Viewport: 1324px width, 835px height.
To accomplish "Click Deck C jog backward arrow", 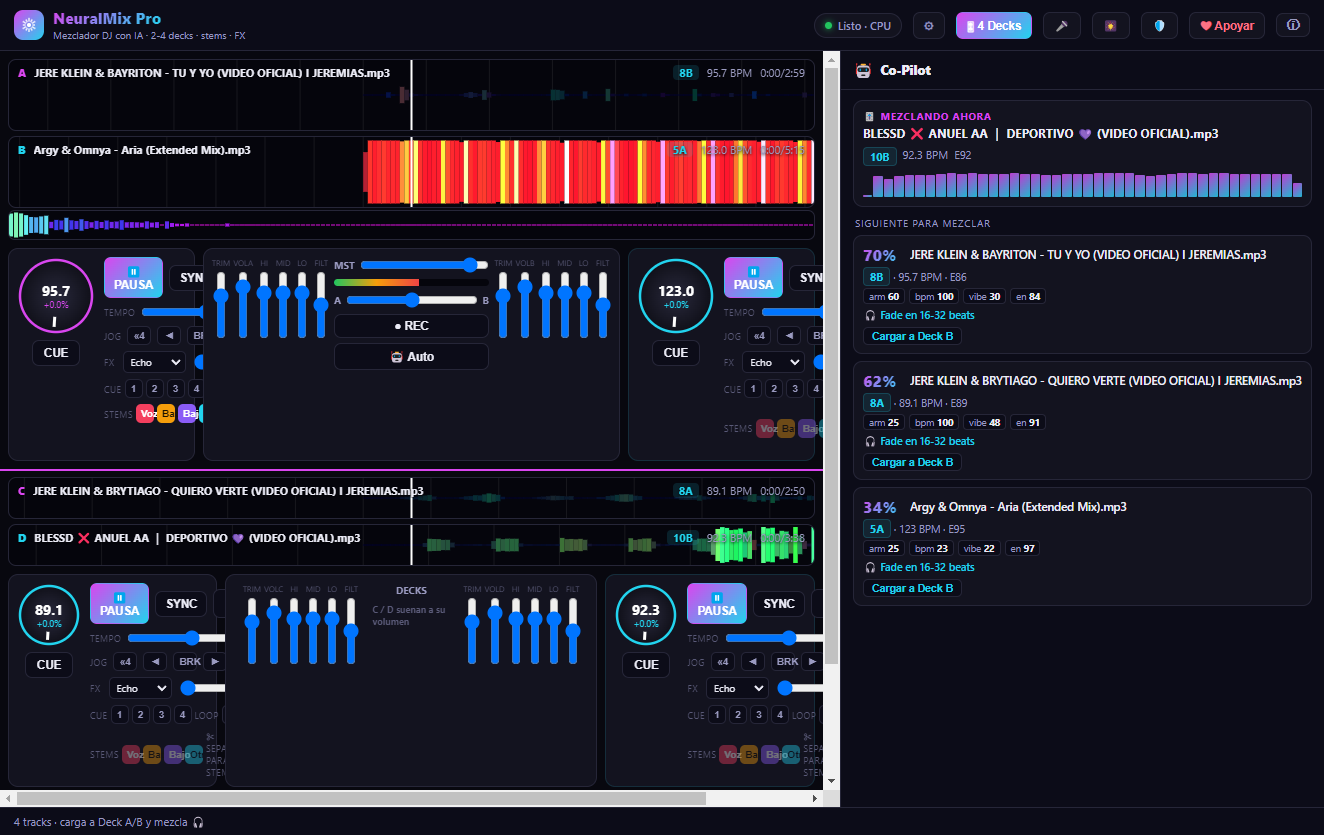I will (155, 662).
